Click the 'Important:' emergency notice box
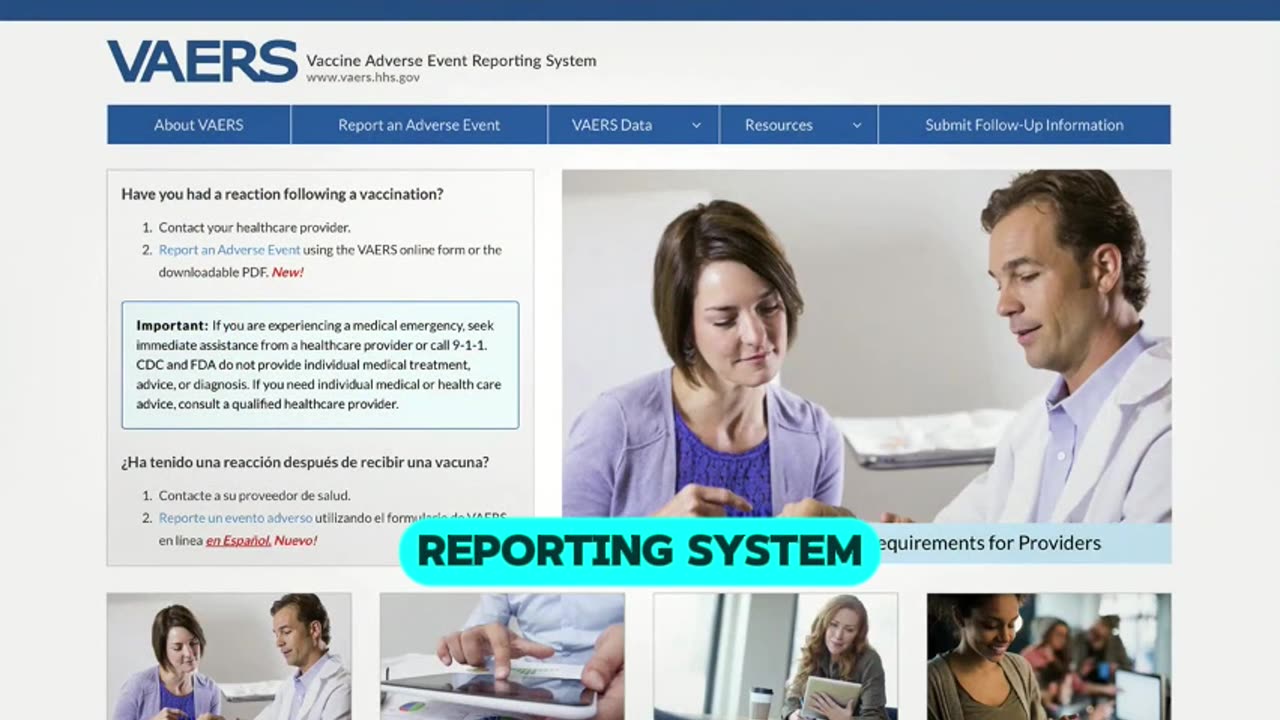This screenshot has width=1280, height=720. 320,365
